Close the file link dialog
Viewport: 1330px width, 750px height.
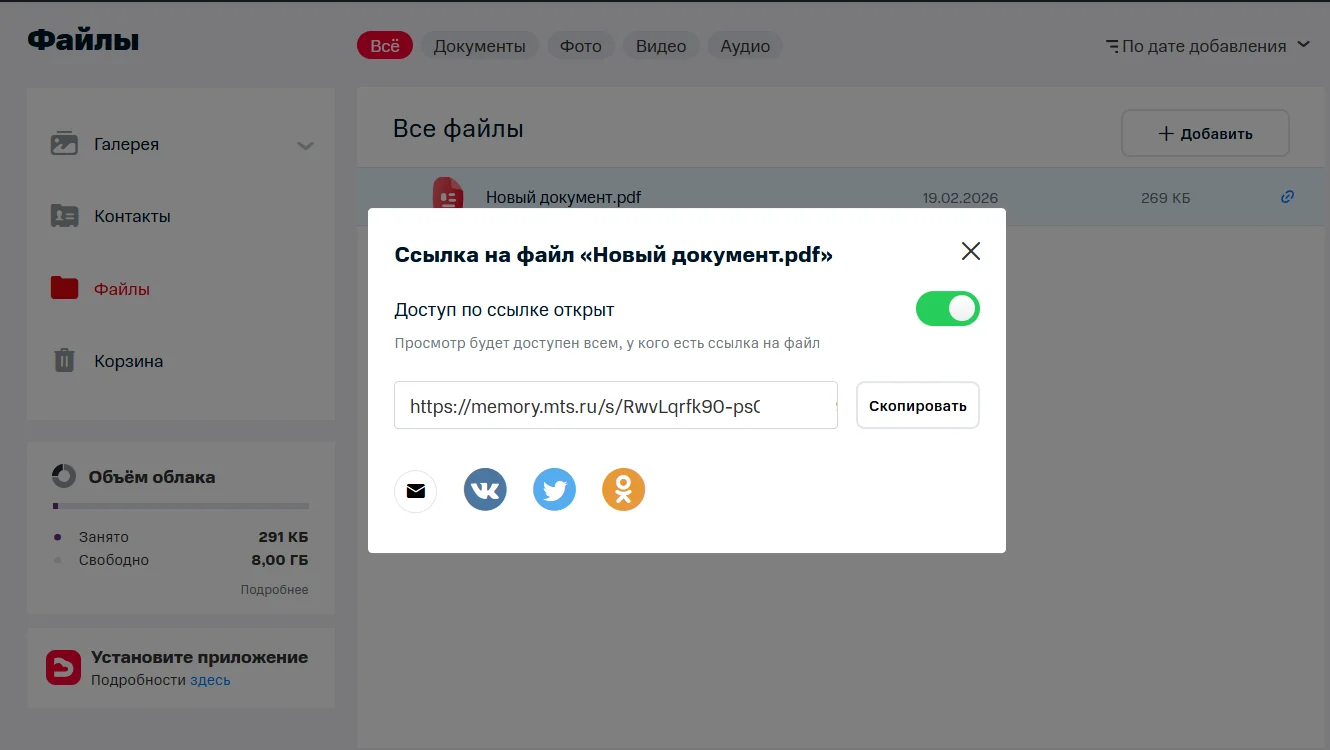(x=970, y=251)
